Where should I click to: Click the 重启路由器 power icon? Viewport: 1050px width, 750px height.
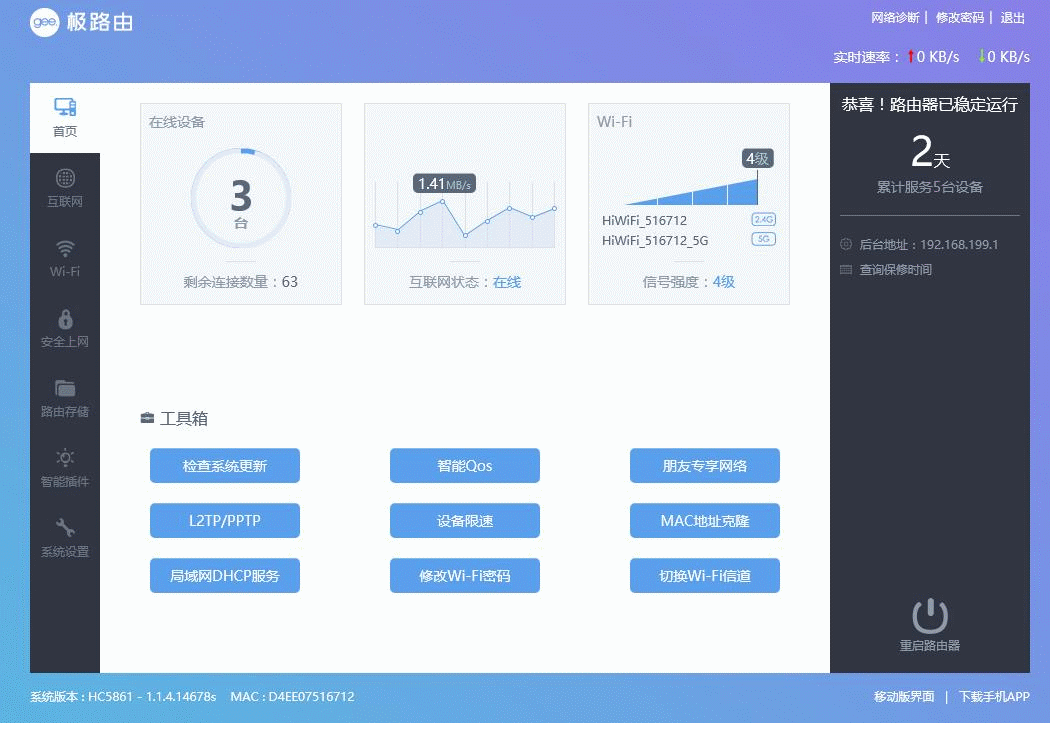930,616
